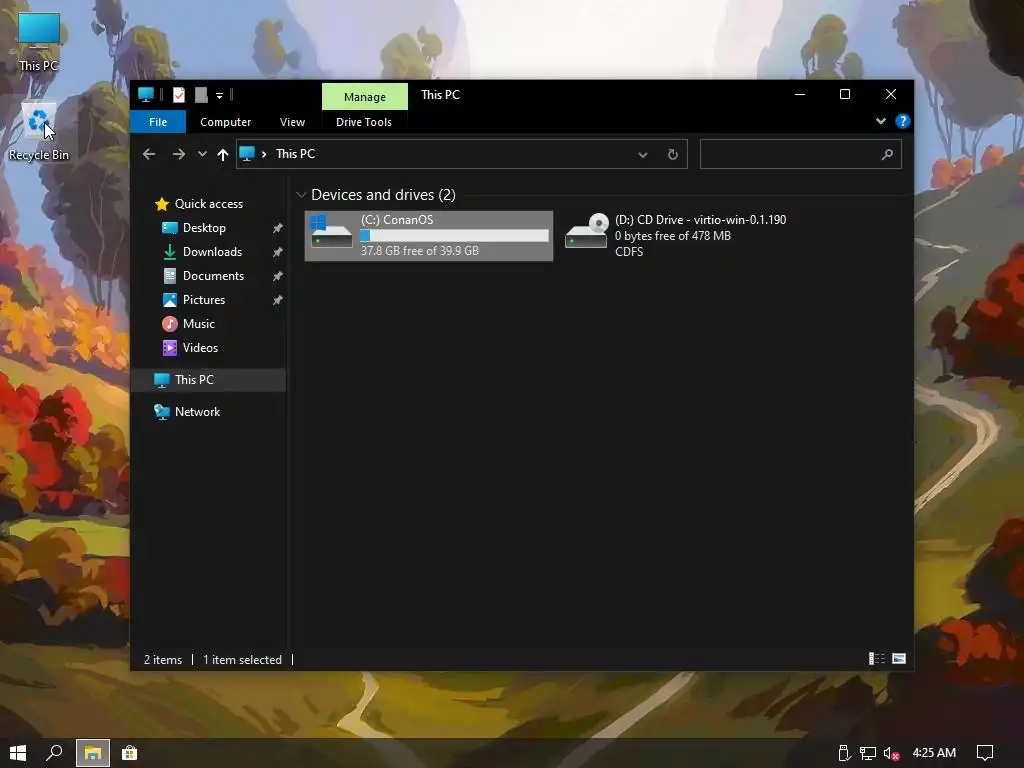This screenshot has width=1024, height=768.
Task: Open the Customize Quick Access Toolbar dropdown
Action: pyautogui.click(x=219, y=96)
